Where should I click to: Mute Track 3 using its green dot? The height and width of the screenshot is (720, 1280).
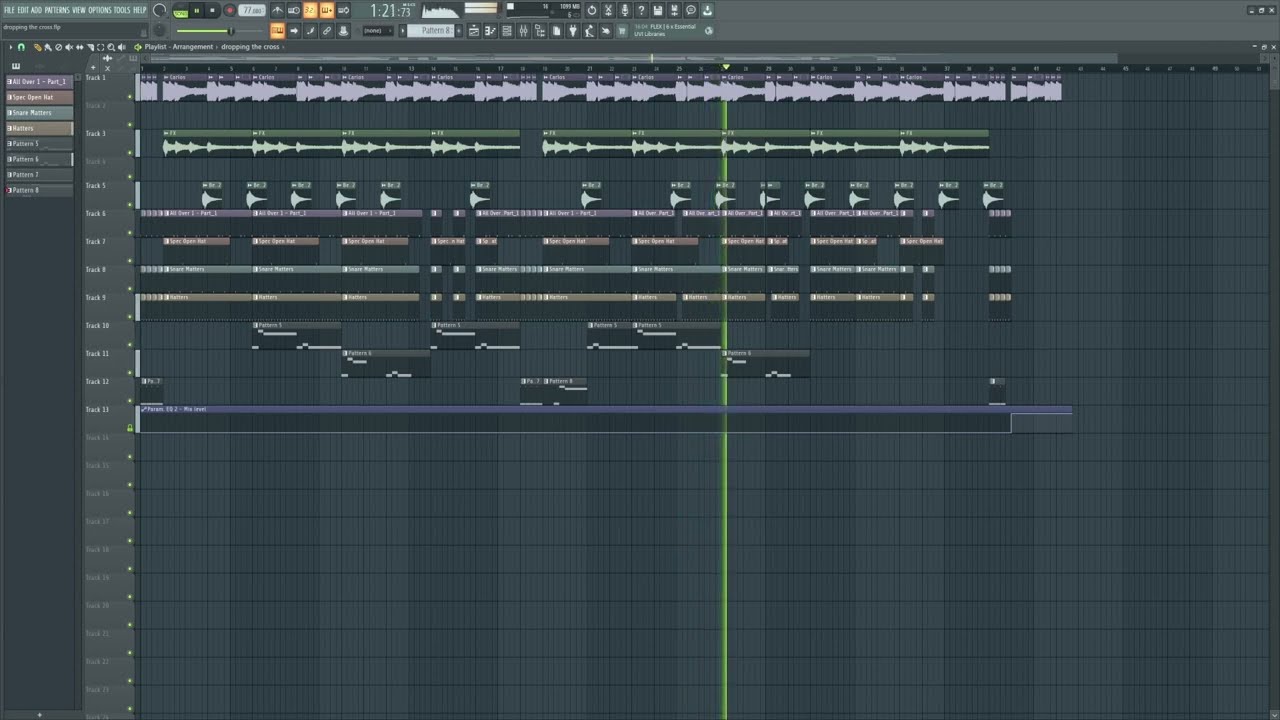point(130,153)
